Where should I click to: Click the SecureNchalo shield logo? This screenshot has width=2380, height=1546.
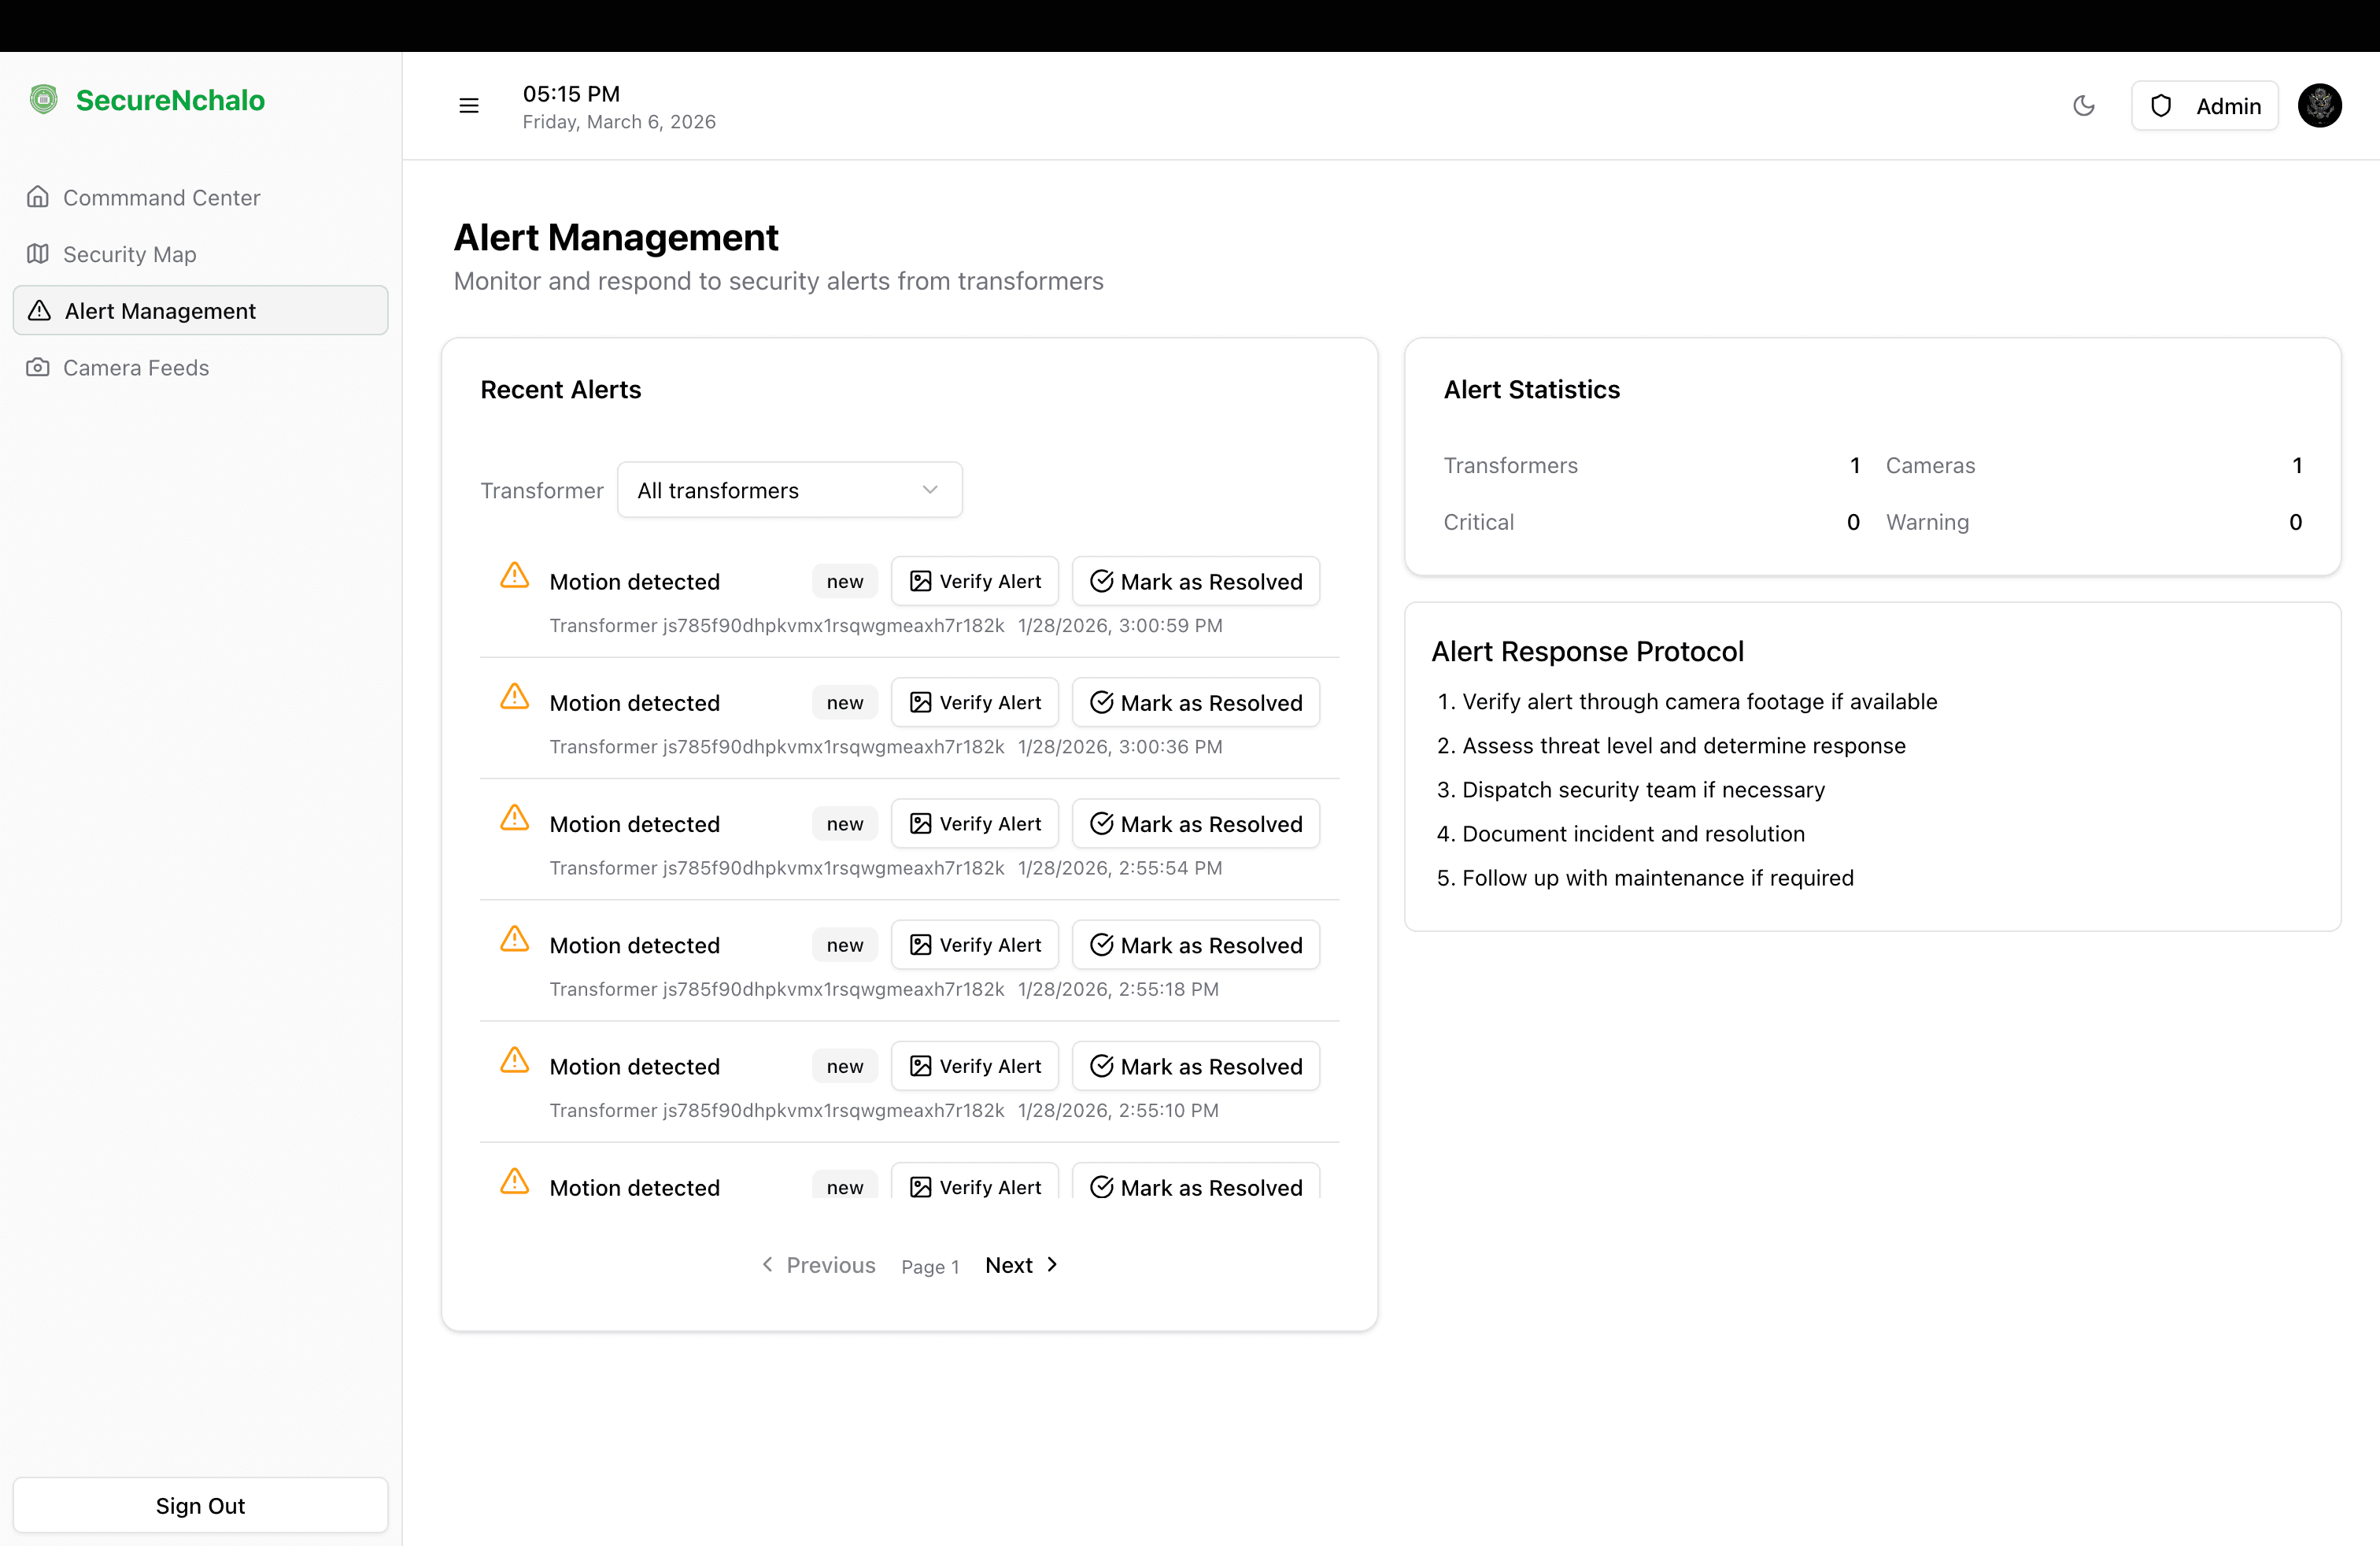pyautogui.click(x=43, y=99)
